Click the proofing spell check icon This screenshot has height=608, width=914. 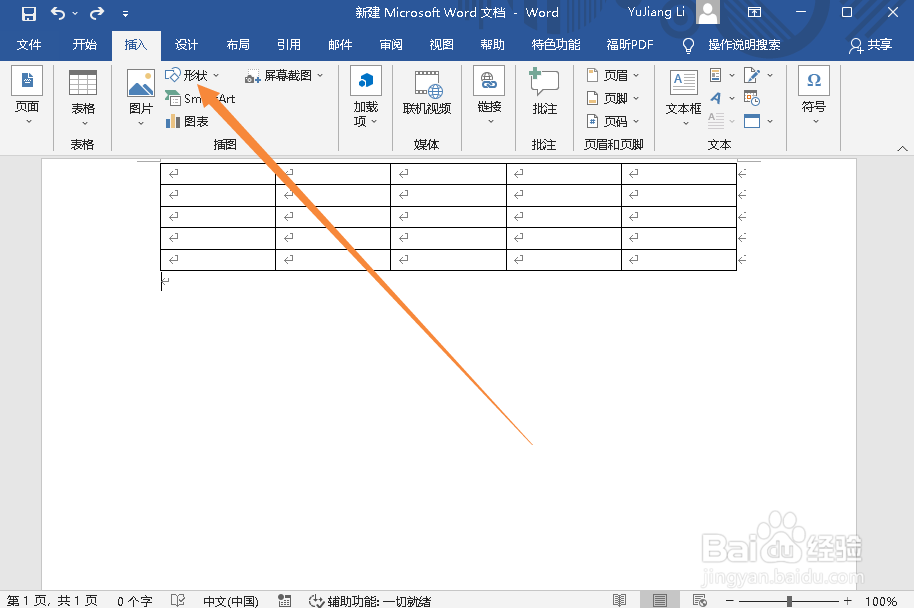tap(178, 600)
